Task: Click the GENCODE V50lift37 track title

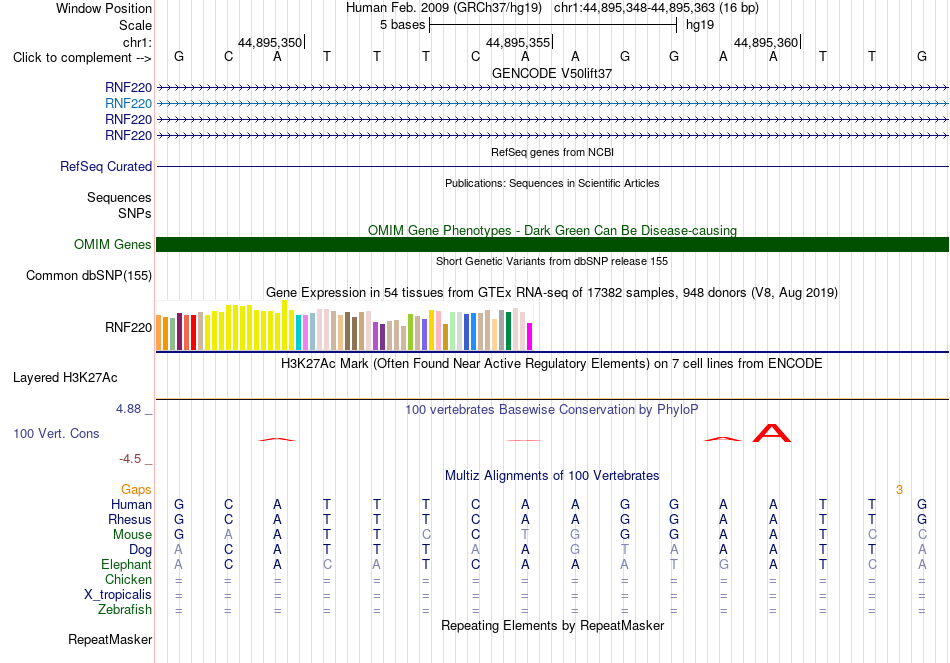Action: 552,73
